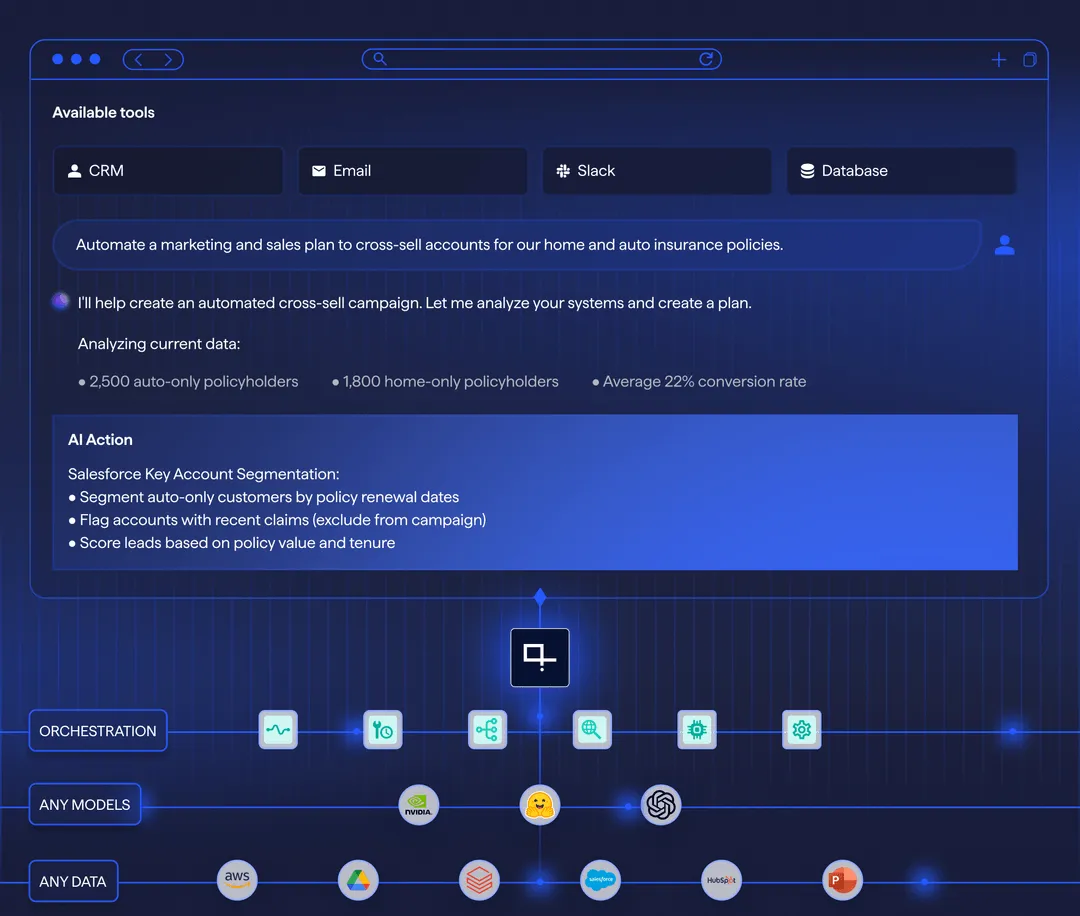Screen dimensions: 1080x916
Task: Click the Hugging Face emoji icon
Action: (x=540, y=804)
